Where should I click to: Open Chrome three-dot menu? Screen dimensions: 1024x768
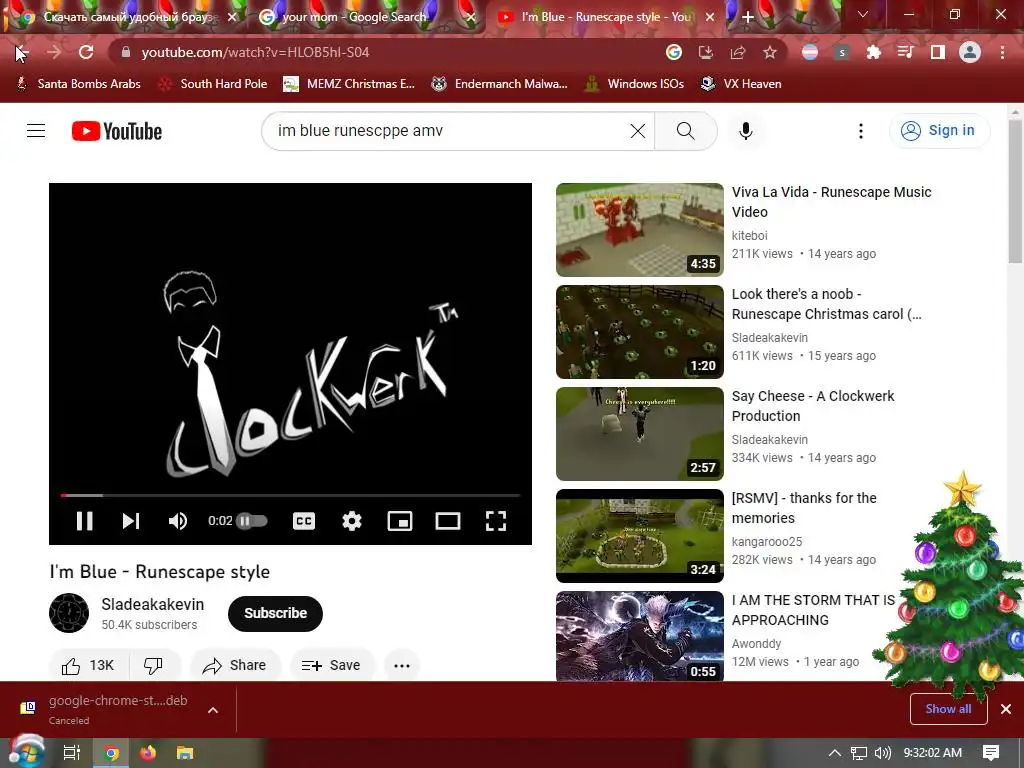click(1002, 52)
